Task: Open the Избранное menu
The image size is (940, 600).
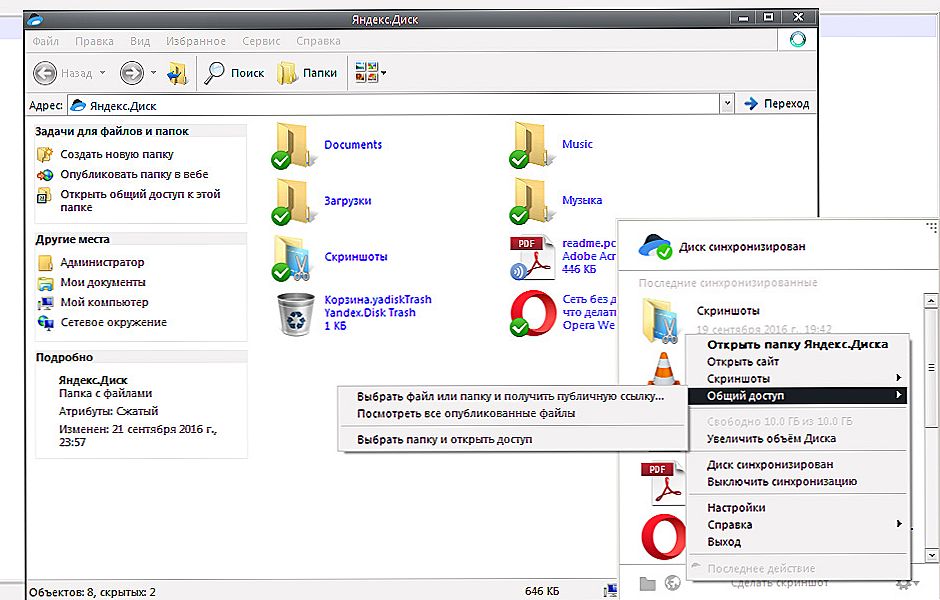Action: coord(196,41)
